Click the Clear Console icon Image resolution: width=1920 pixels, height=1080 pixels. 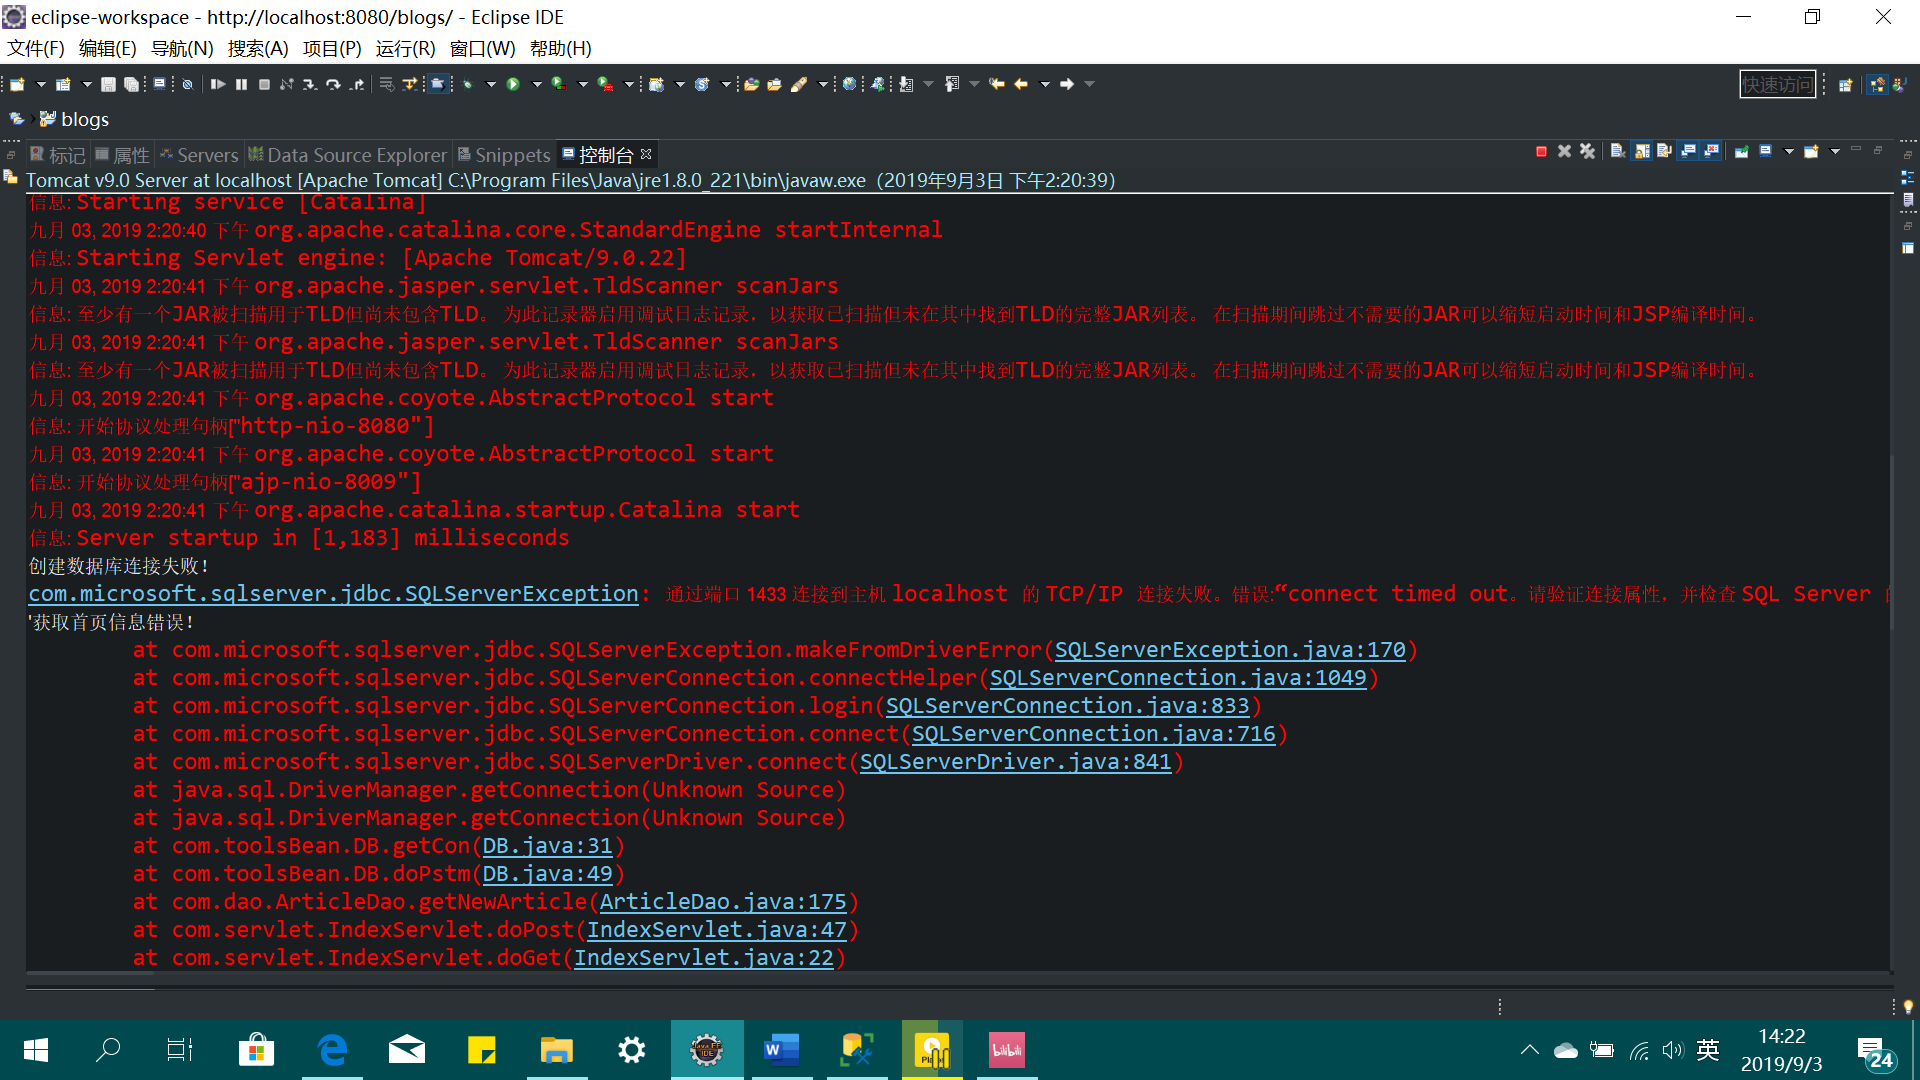coord(1618,152)
